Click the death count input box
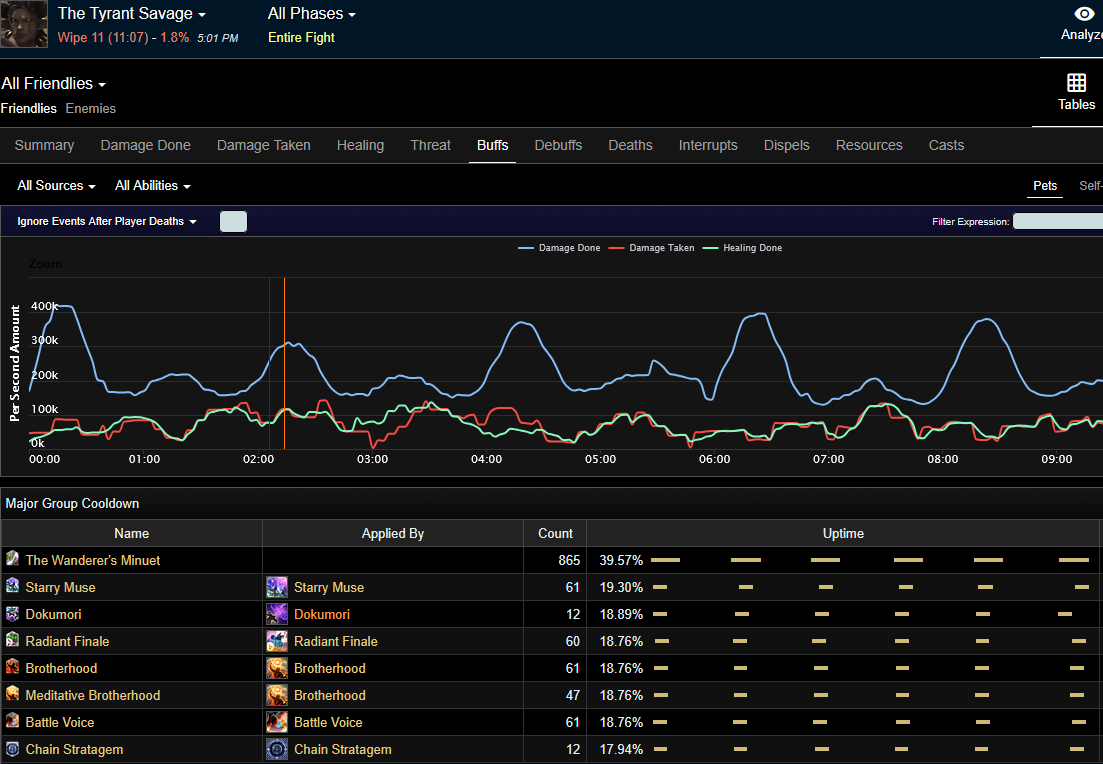 click(234, 222)
